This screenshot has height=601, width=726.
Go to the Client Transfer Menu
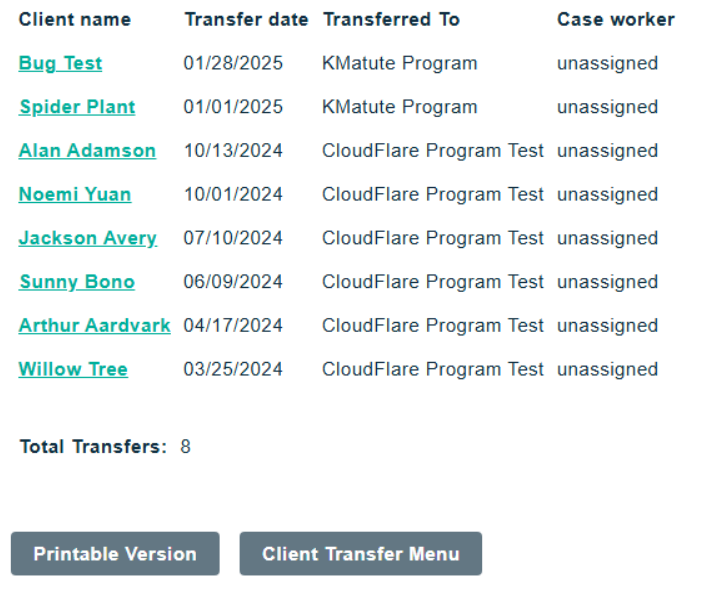coord(361,554)
